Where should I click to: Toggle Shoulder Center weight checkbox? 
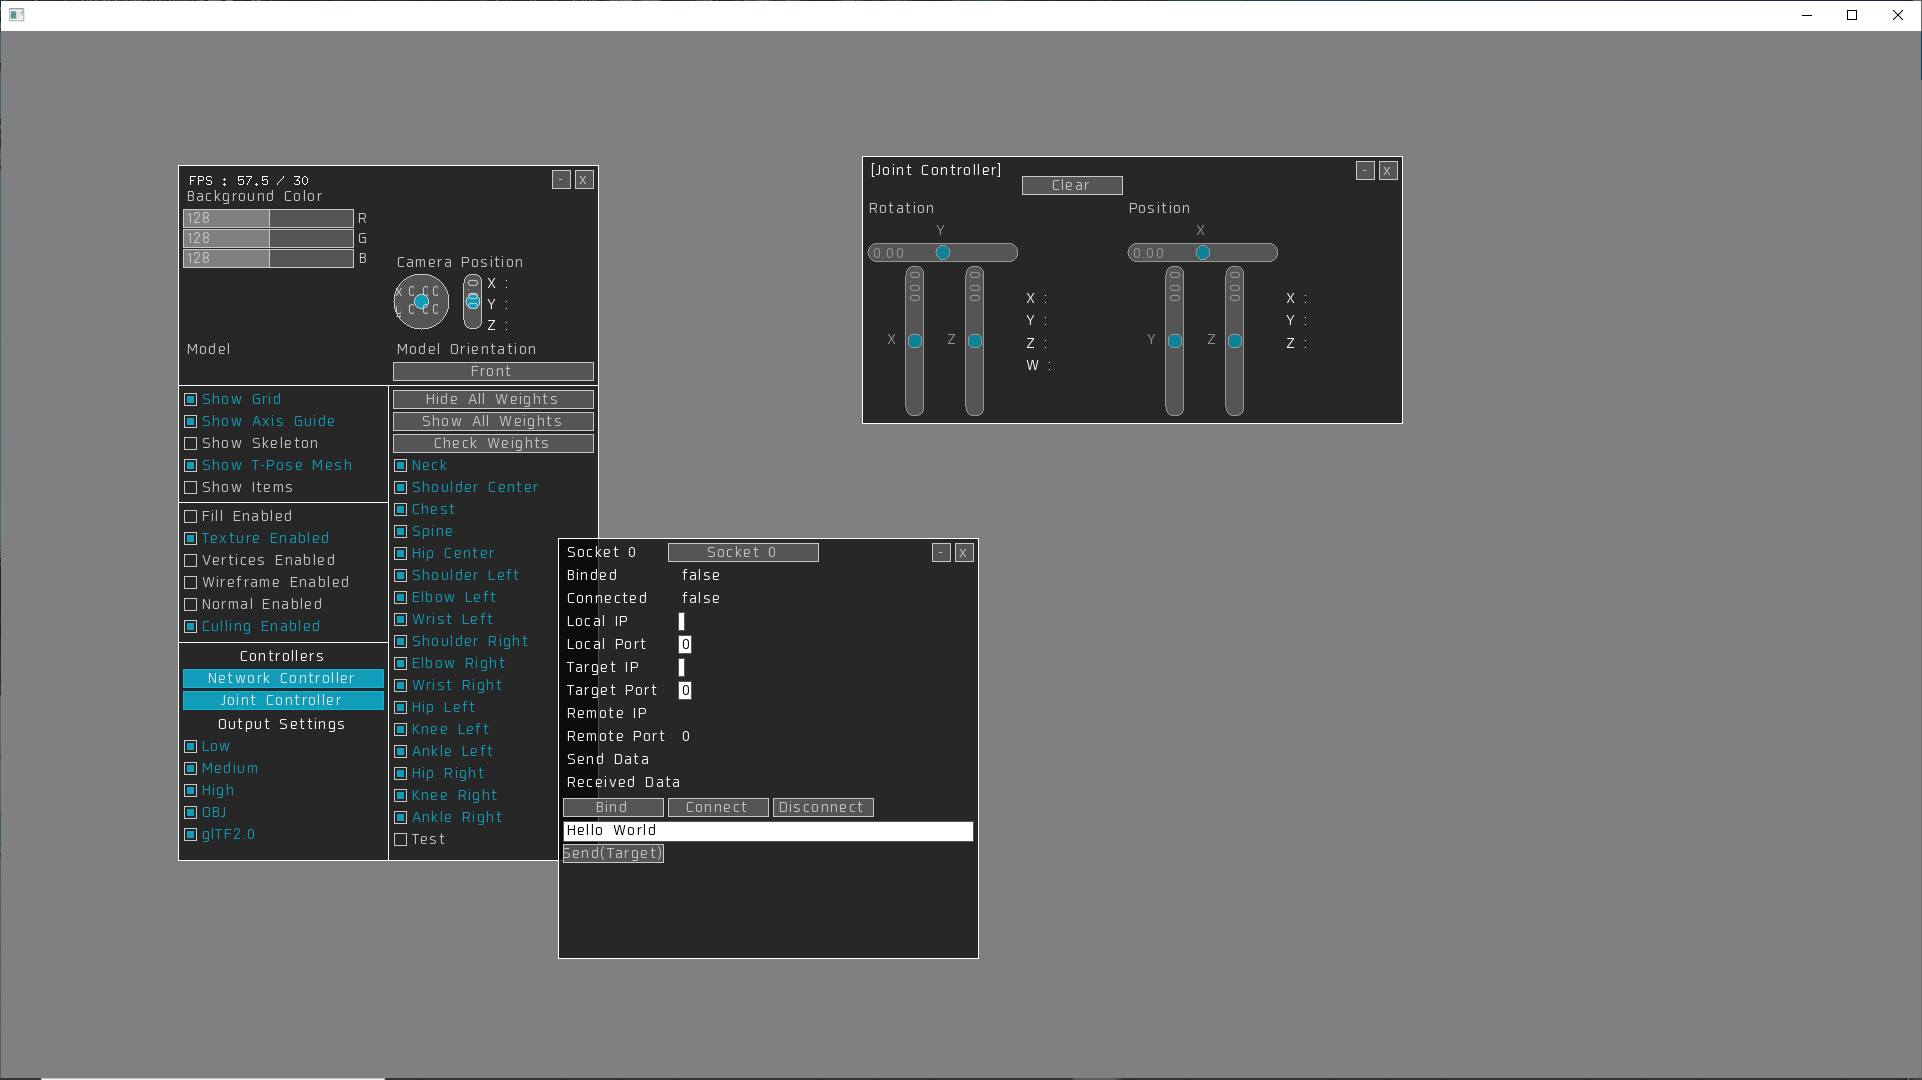pos(400,488)
